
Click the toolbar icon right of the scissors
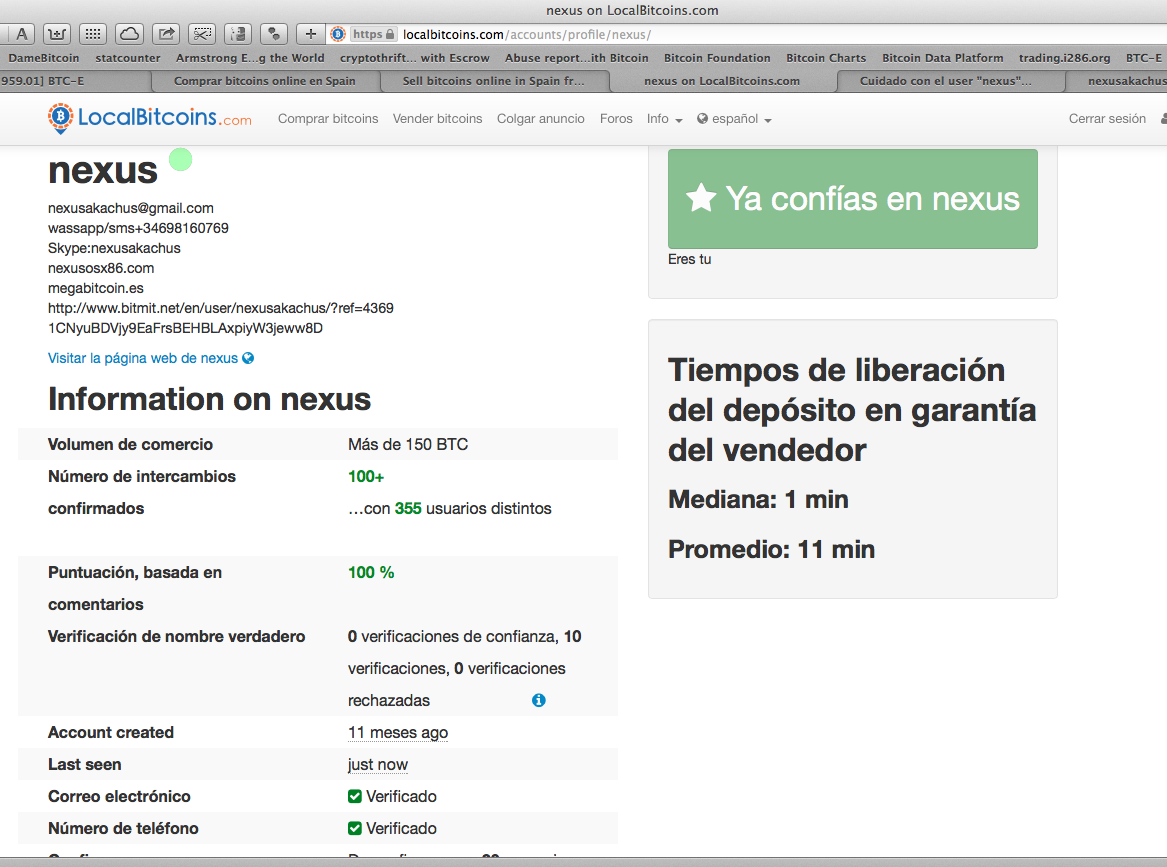point(238,34)
